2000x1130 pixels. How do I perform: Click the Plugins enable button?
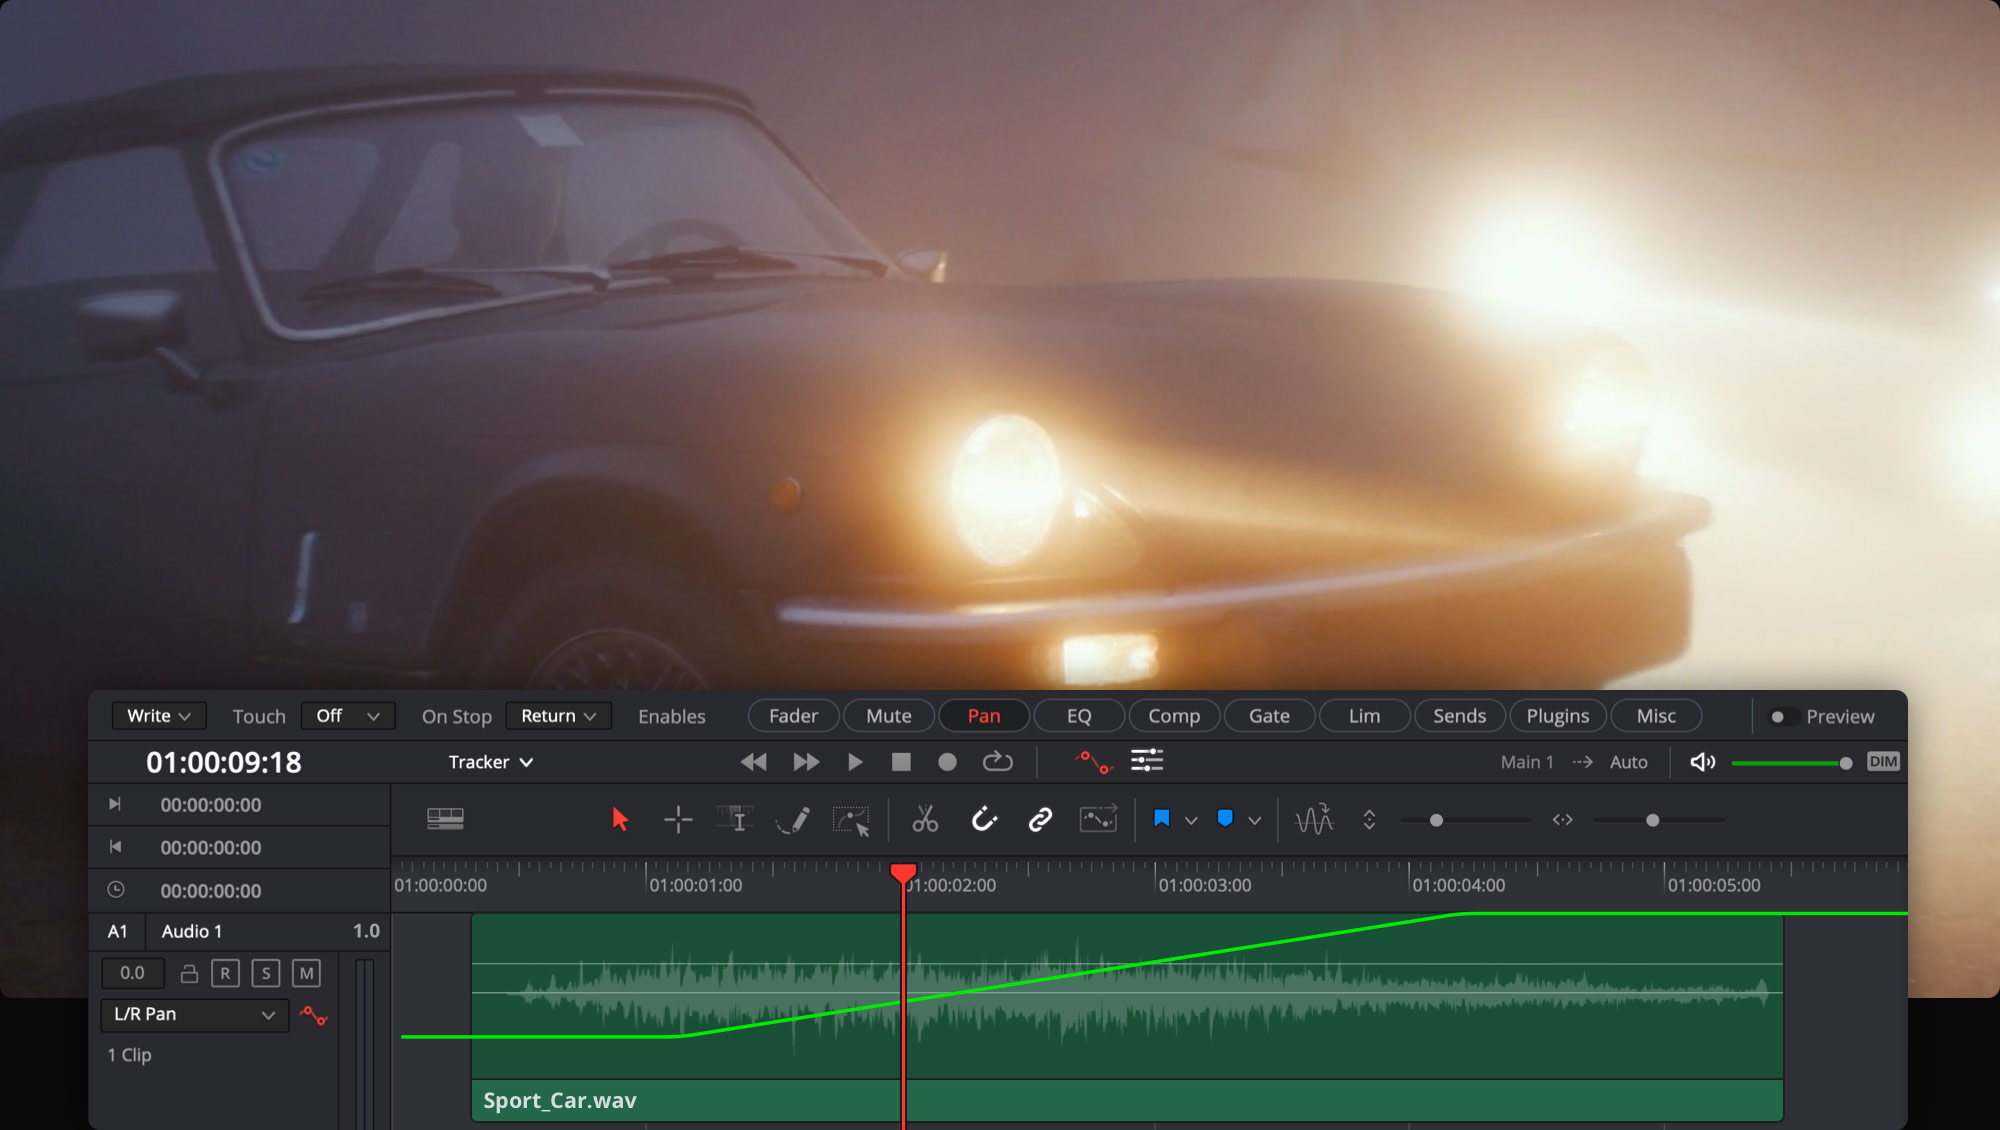click(x=1557, y=716)
